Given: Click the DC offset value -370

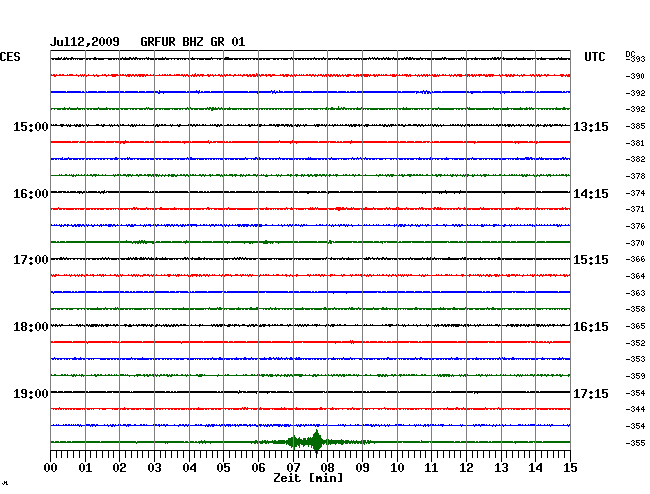Looking at the screenshot, I should 635,243.
